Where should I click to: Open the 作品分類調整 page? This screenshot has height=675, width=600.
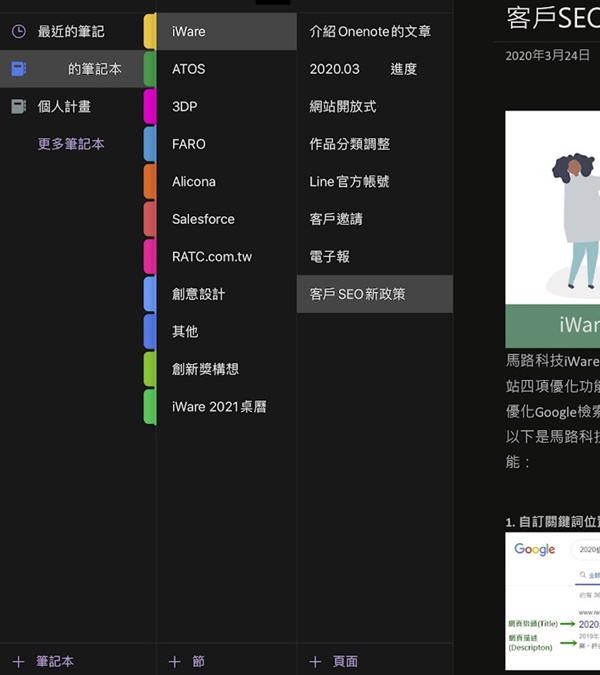click(374, 144)
